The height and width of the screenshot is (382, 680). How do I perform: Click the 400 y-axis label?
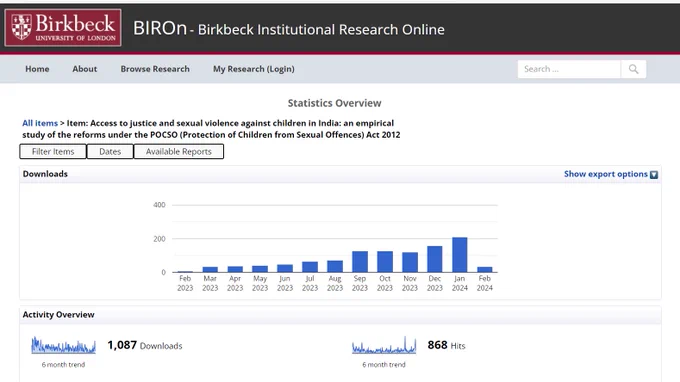159,205
